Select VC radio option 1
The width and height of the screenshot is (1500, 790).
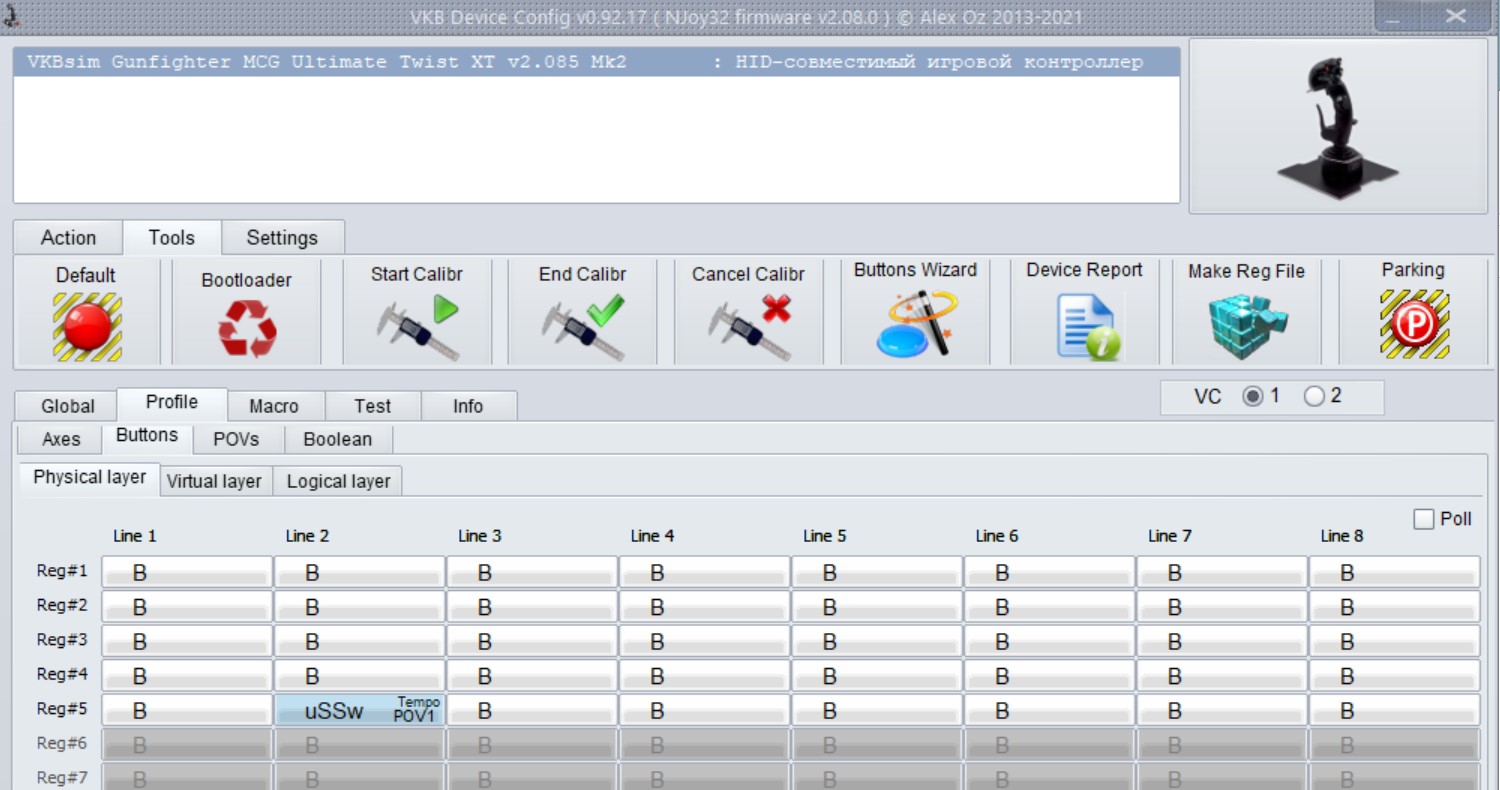1252,397
